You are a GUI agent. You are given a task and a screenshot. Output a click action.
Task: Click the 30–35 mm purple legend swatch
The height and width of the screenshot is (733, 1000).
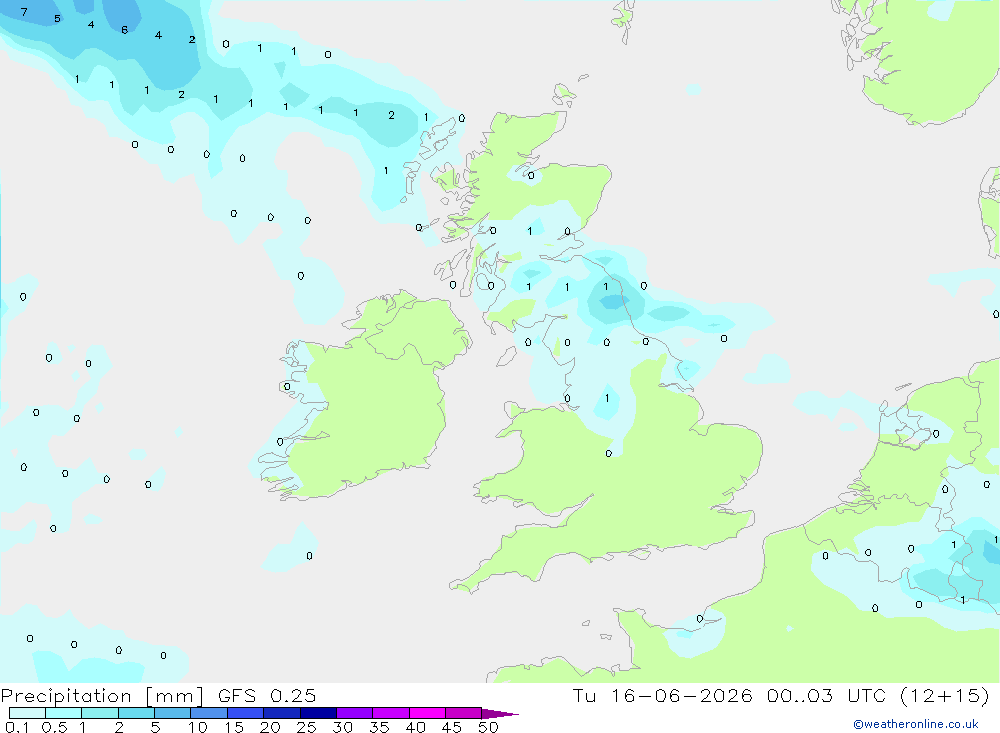354,713
